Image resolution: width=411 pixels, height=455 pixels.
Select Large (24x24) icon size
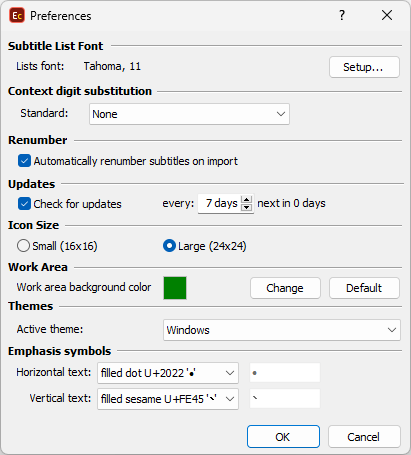169,246
